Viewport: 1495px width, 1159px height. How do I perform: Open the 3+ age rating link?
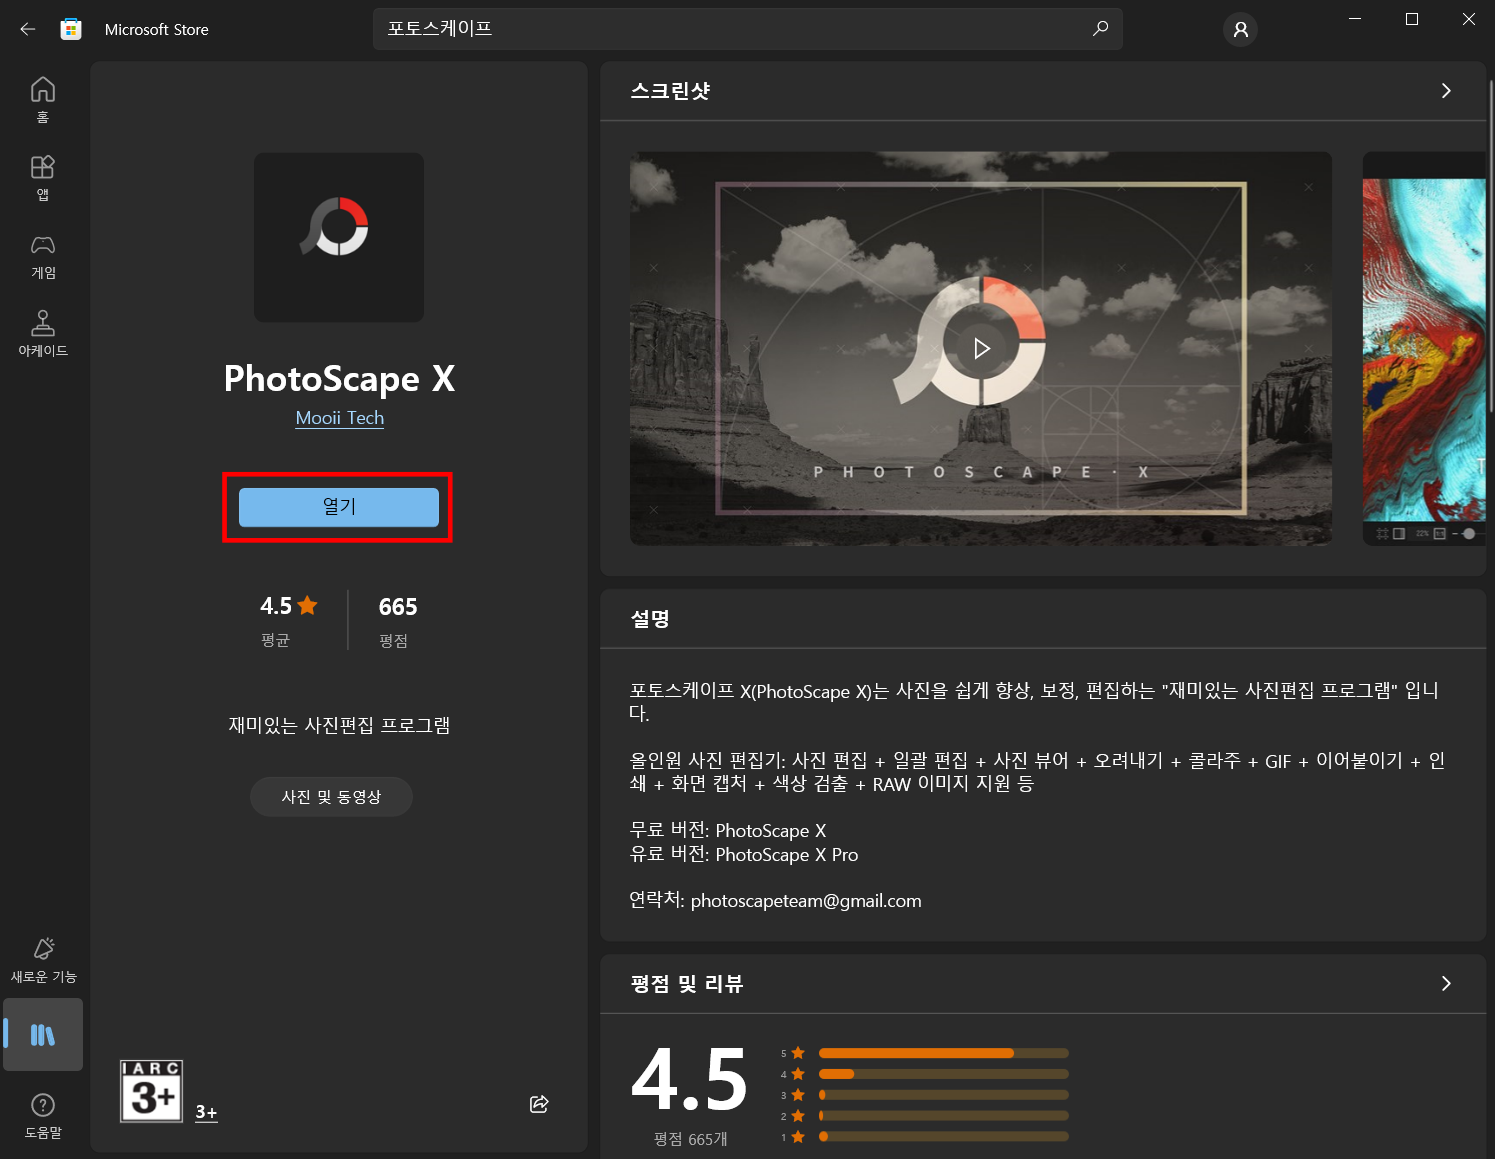pyautogui.click(x=206, y=1112)
